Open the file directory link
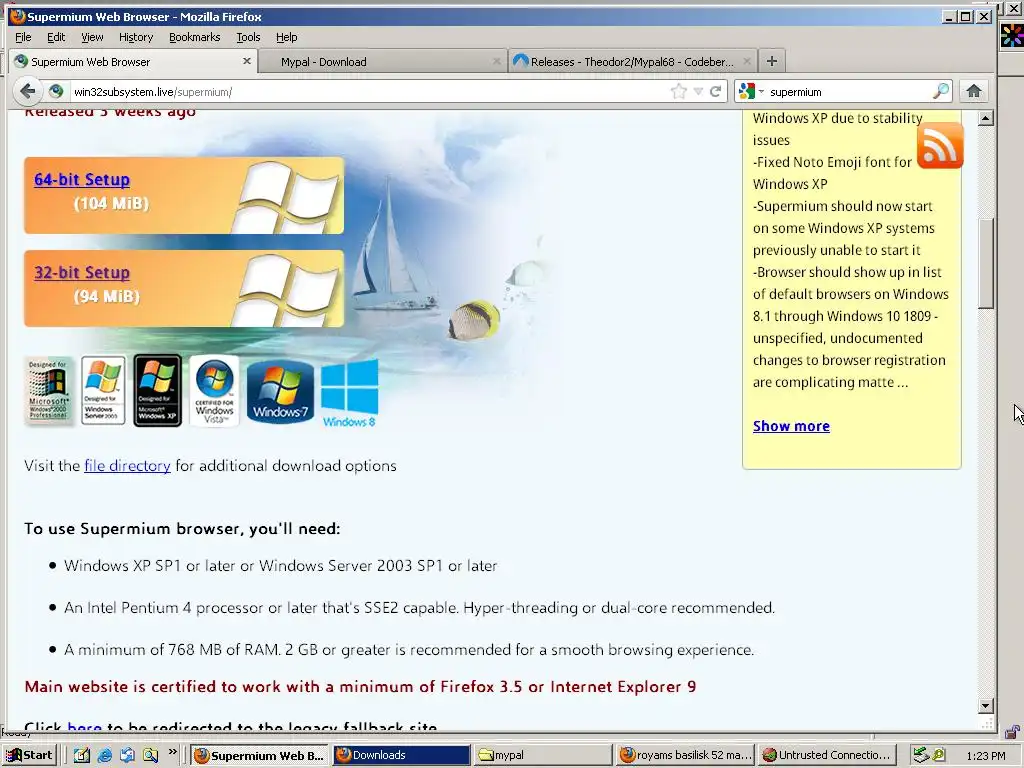 pyautogui.click(x=127, y=466)
